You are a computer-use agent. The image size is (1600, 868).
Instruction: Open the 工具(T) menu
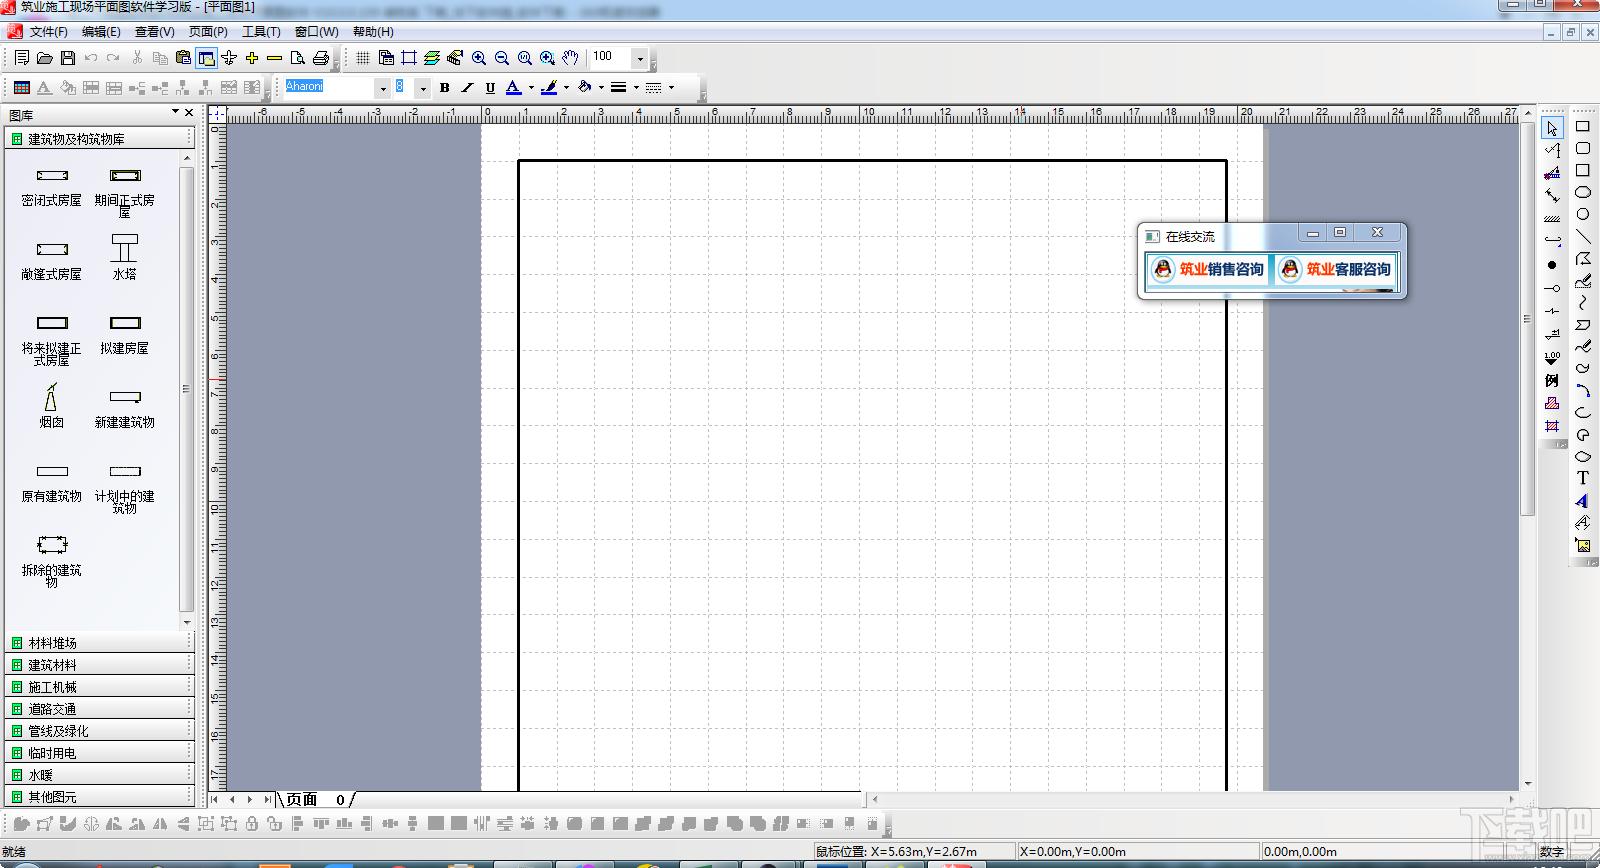click(x=261, y=32)
